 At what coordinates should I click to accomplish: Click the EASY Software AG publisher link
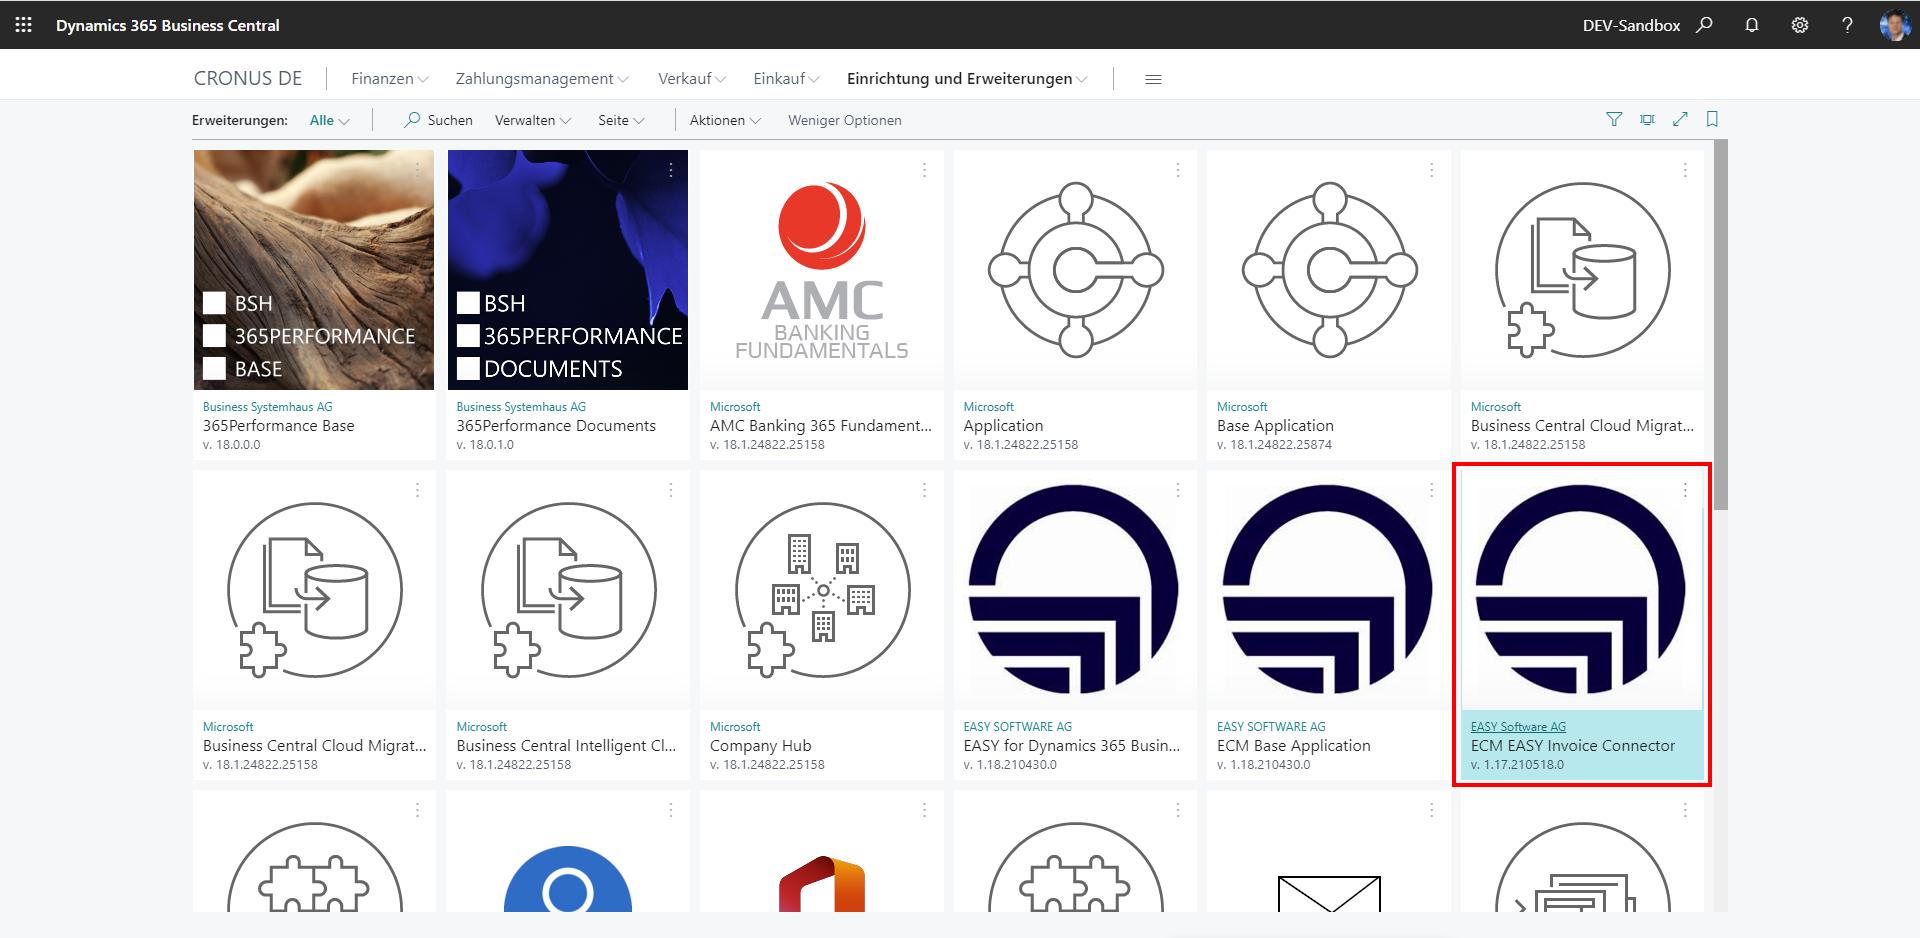click(1518, 727)
